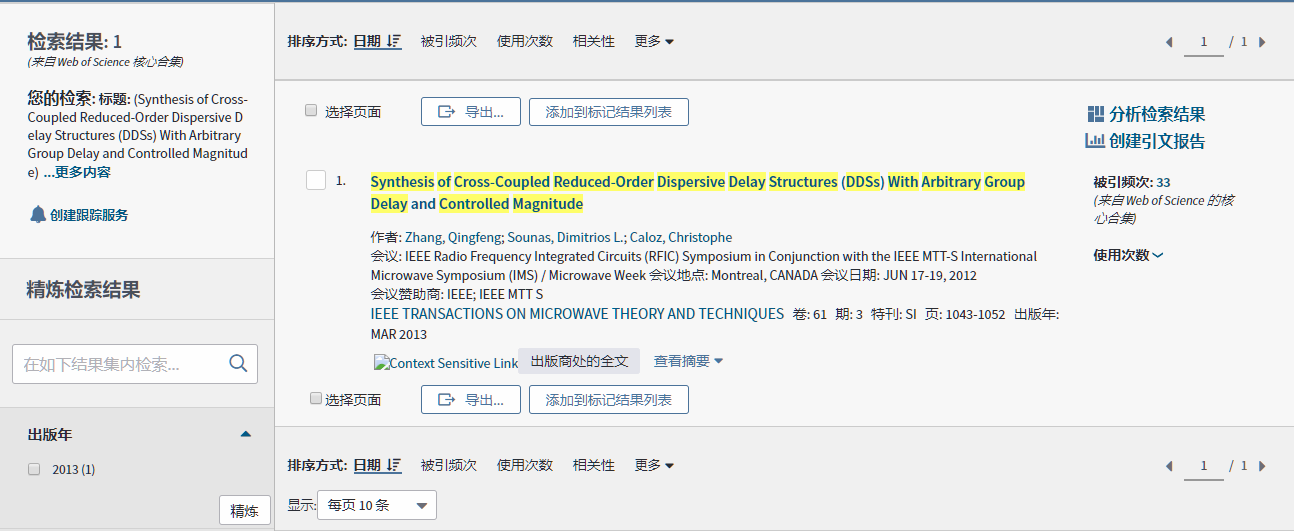Open the 每页 10 条 dropdown
This screenshot has height=531, width=1294.
tap(376, 505)
